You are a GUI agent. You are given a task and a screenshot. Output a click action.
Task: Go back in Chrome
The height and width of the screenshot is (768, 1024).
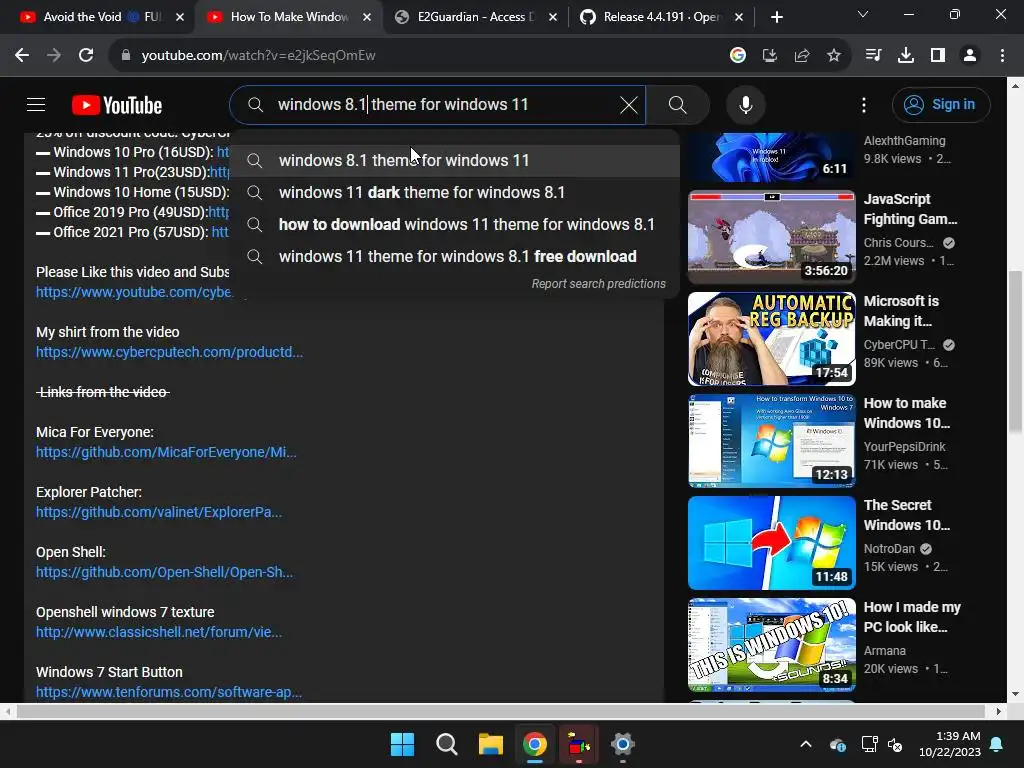(x=22, y=56)
